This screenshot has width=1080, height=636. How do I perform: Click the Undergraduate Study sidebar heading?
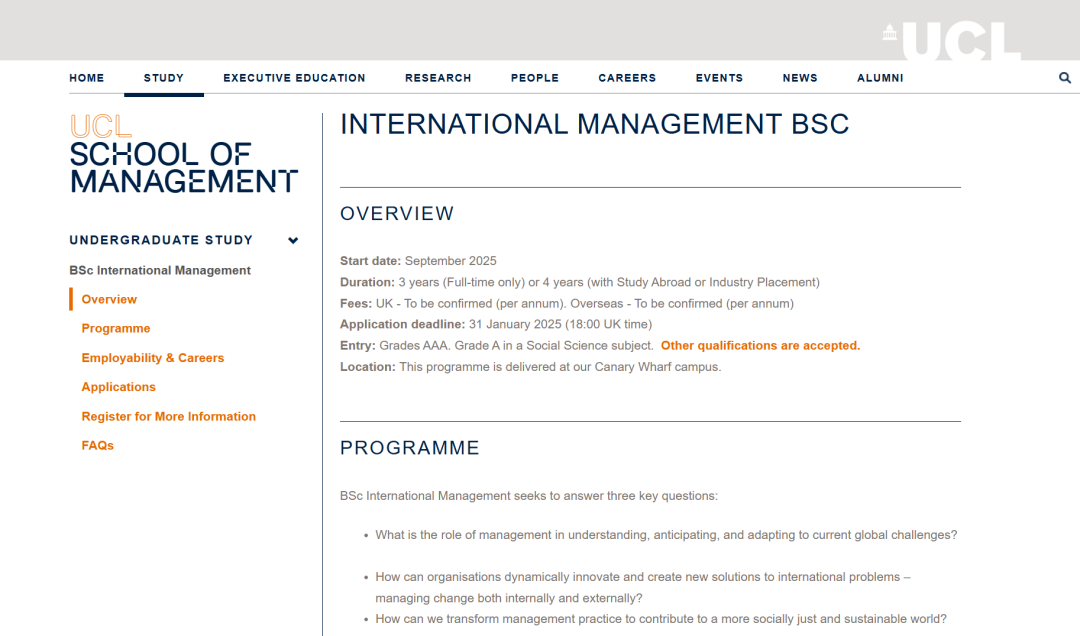click(x=161, y=240)
